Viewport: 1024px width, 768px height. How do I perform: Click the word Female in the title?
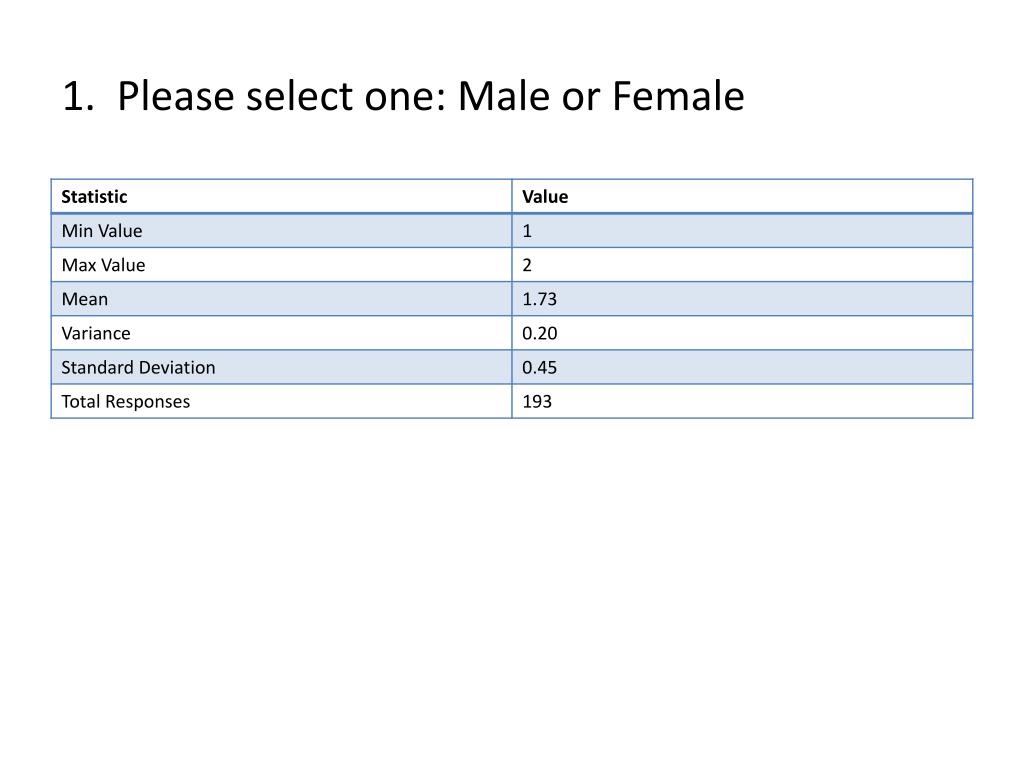pyautogui.click(x=678, y=97)
